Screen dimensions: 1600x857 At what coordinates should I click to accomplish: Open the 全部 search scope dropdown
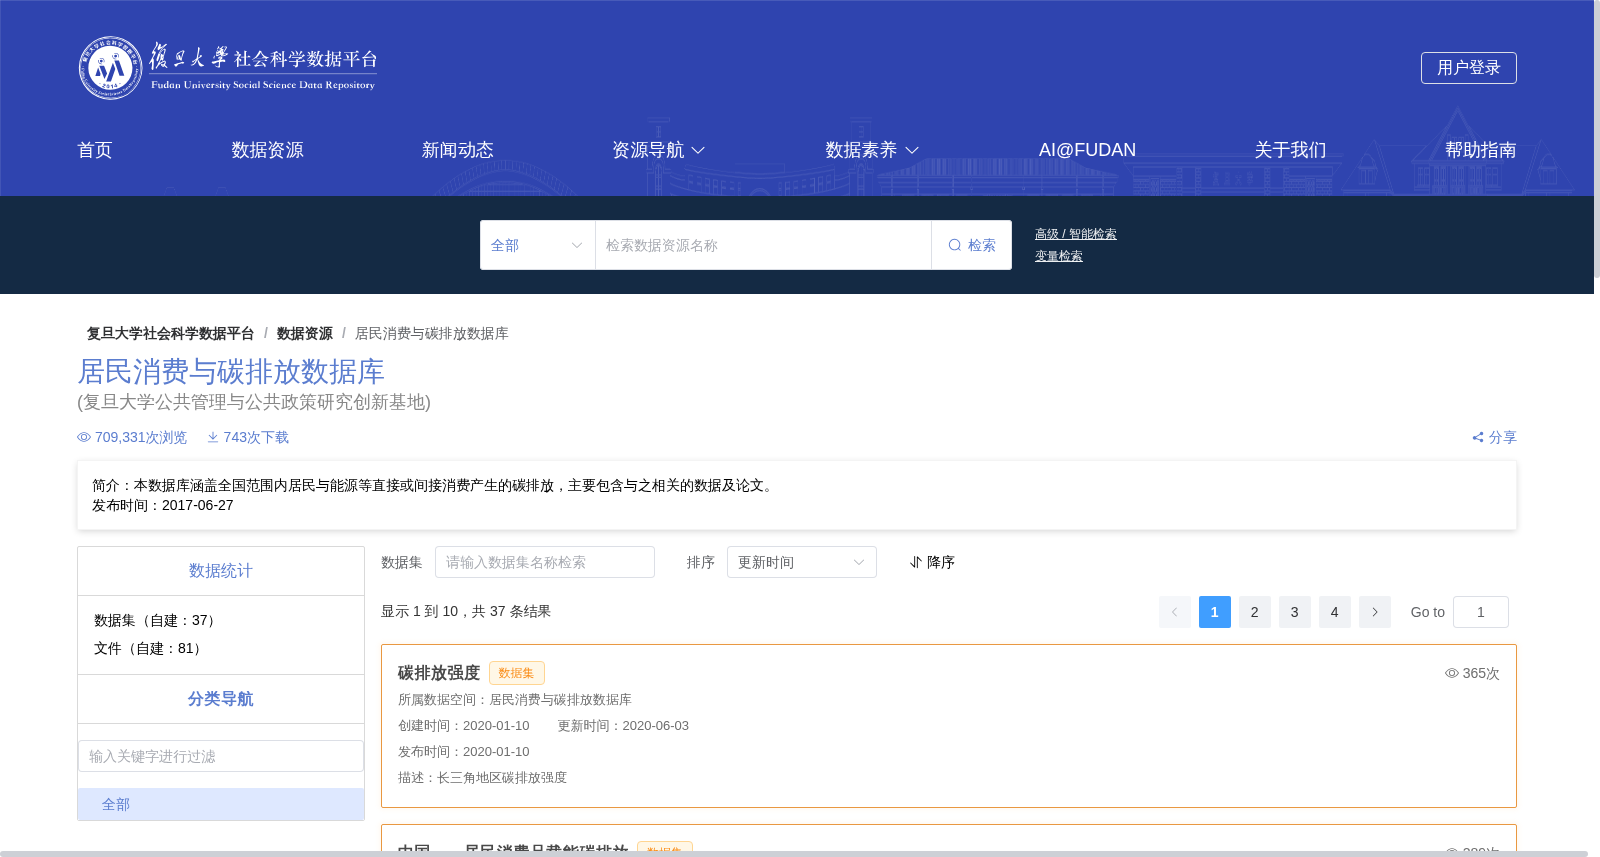[538, 245]
